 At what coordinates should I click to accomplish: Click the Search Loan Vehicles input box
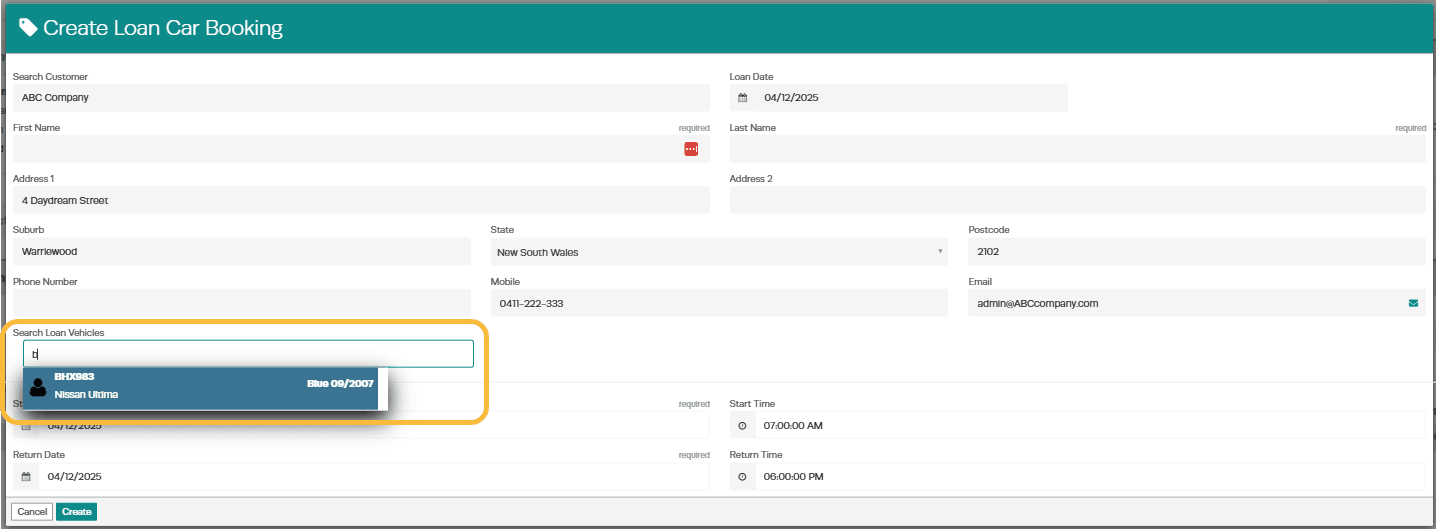pyautogui.click(x=248, y=354)
